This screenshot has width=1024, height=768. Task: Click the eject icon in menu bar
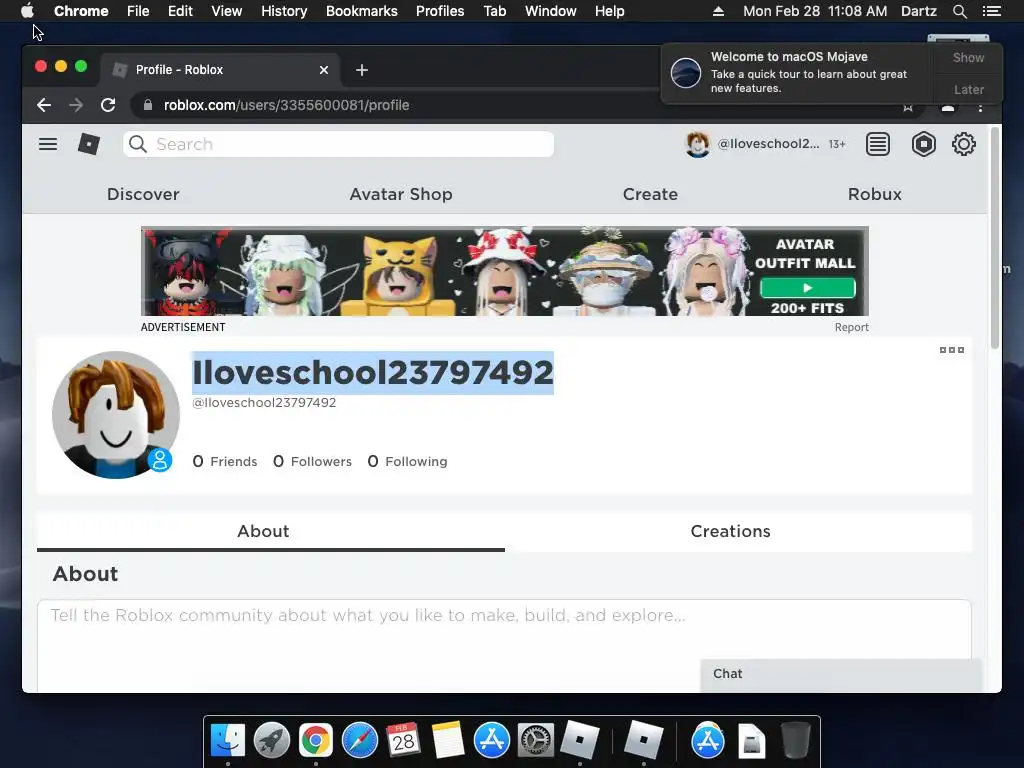tap(718, 11)
